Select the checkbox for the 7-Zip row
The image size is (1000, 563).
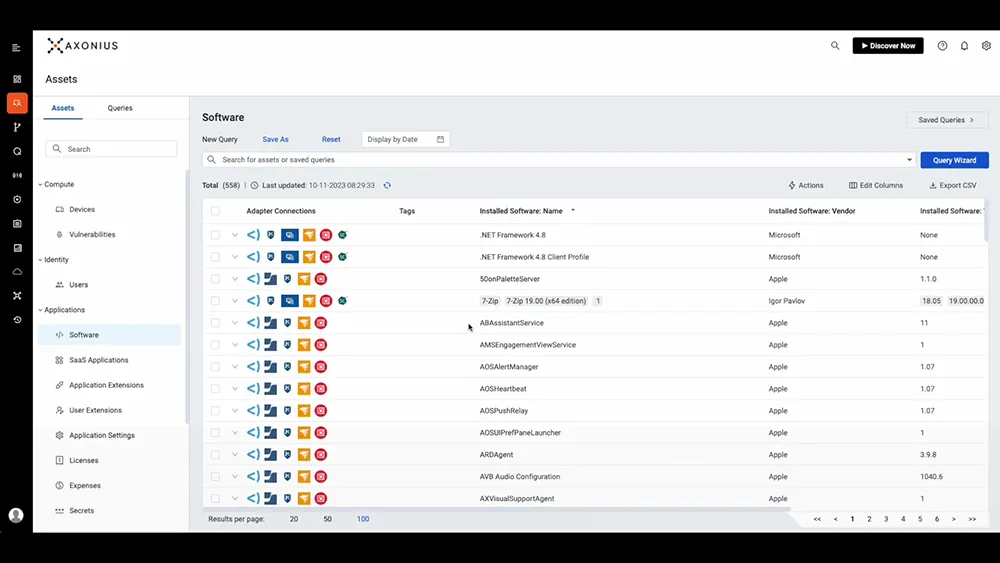coord(215,301)
